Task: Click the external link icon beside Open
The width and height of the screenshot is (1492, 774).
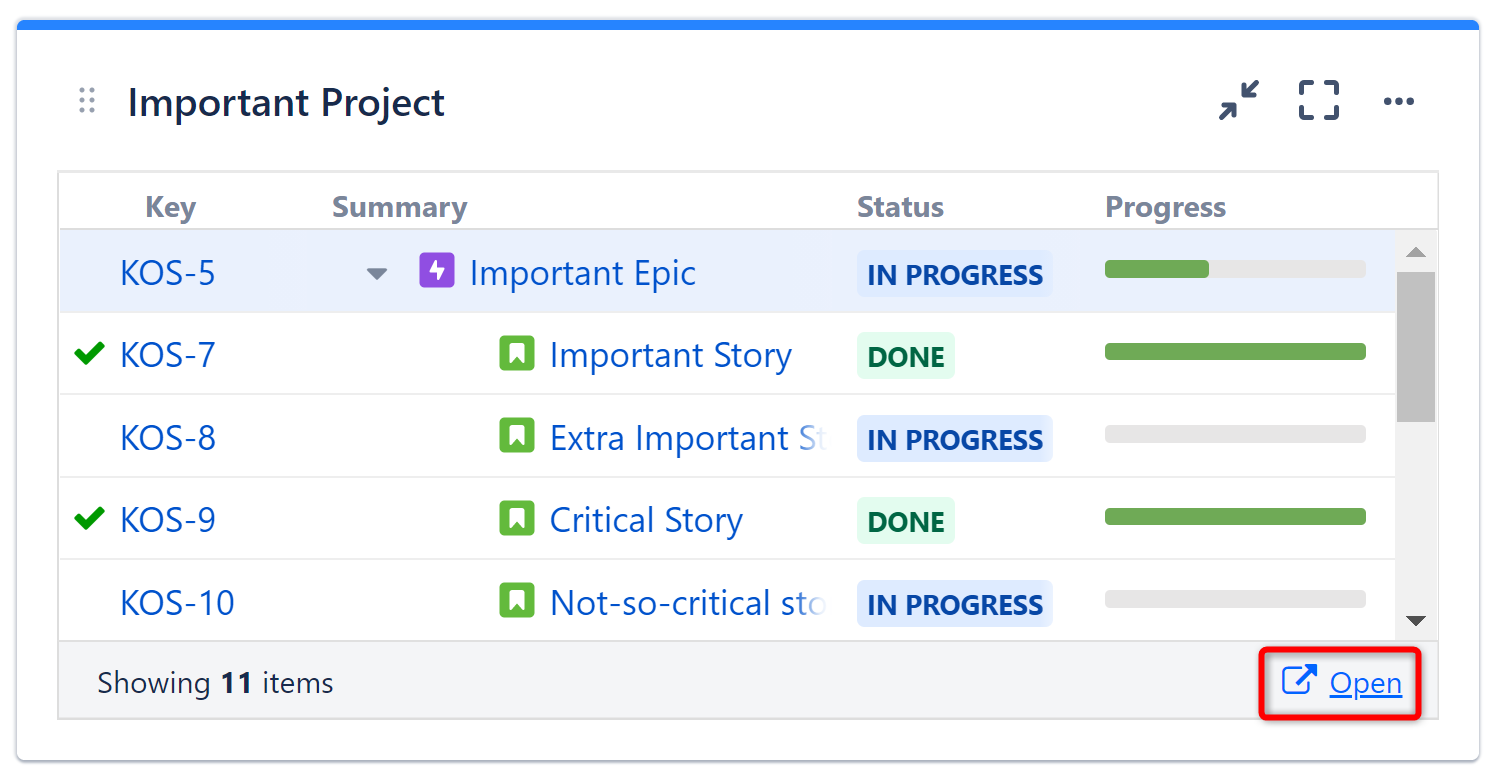Action: (1299, 681)
